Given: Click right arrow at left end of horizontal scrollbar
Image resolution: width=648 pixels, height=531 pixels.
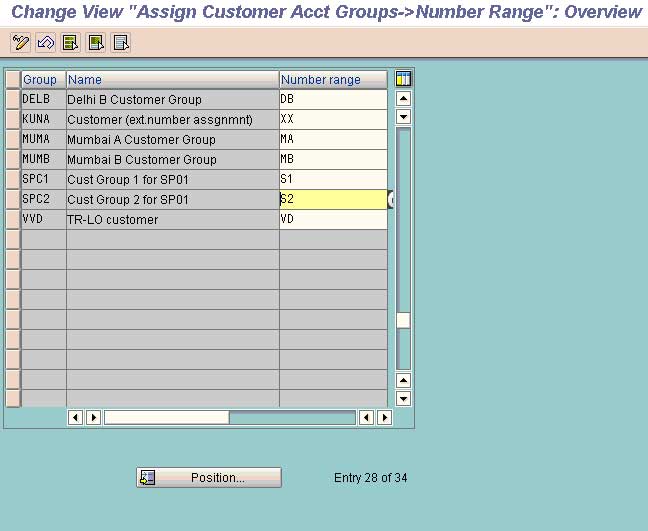Looking at the screenshot, I should 93,417.
